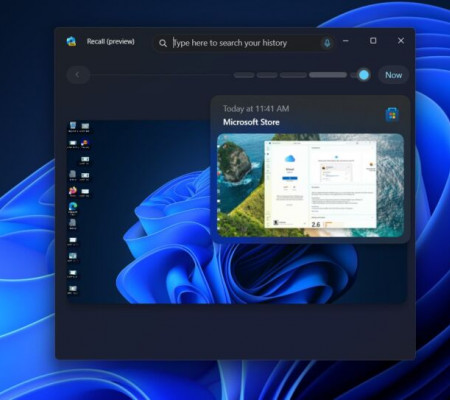Select the leftmost timeline segment

coord(244,75)
